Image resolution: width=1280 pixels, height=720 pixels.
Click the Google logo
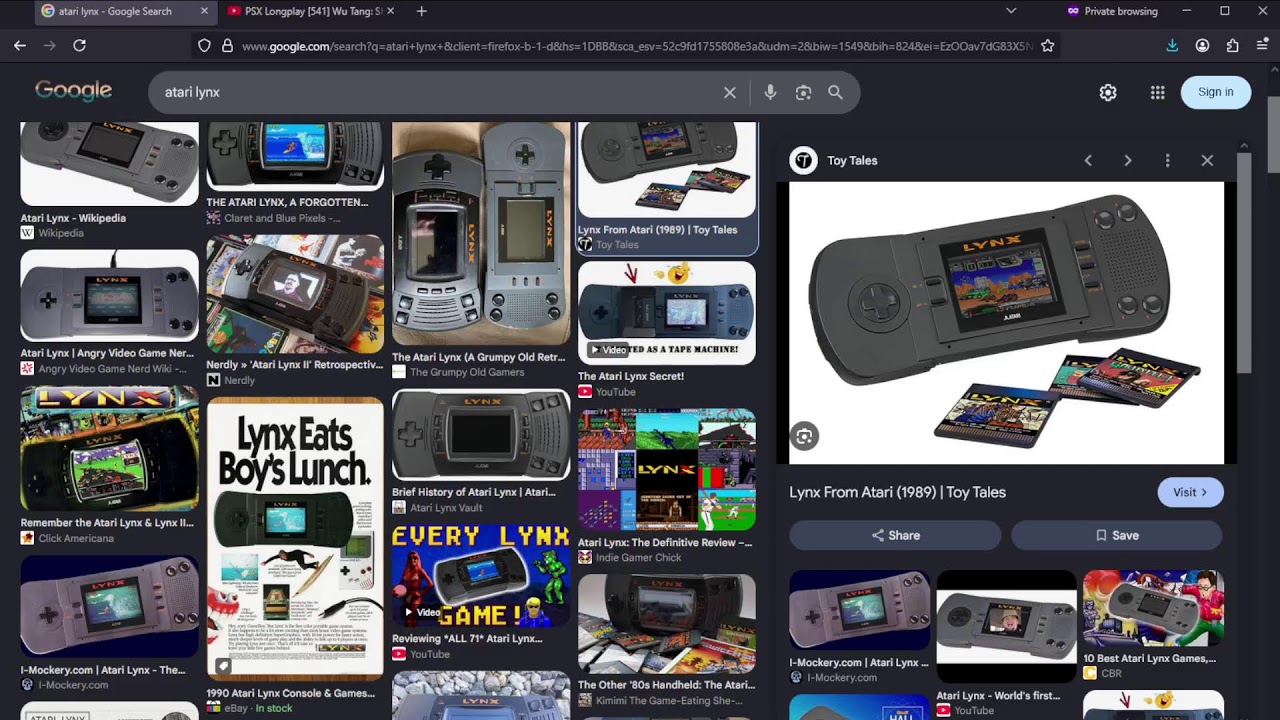point(73,91)
